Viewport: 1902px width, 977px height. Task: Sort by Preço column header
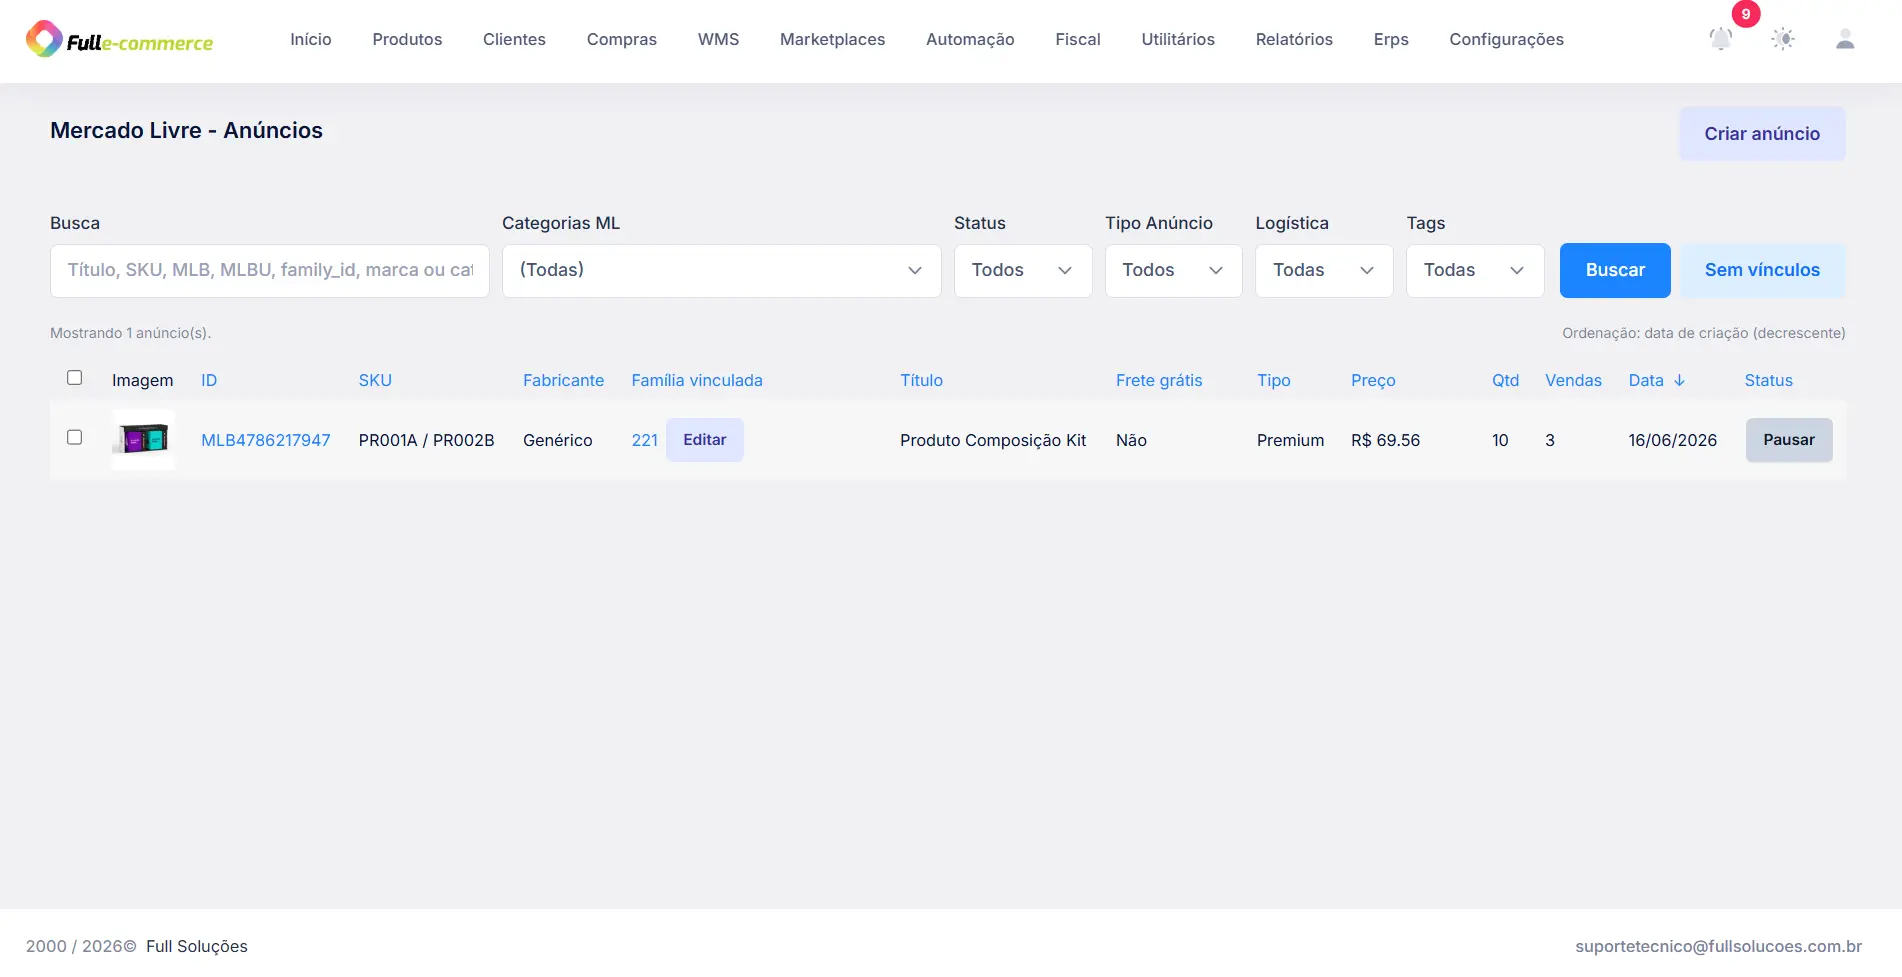tap(1373, 380)
